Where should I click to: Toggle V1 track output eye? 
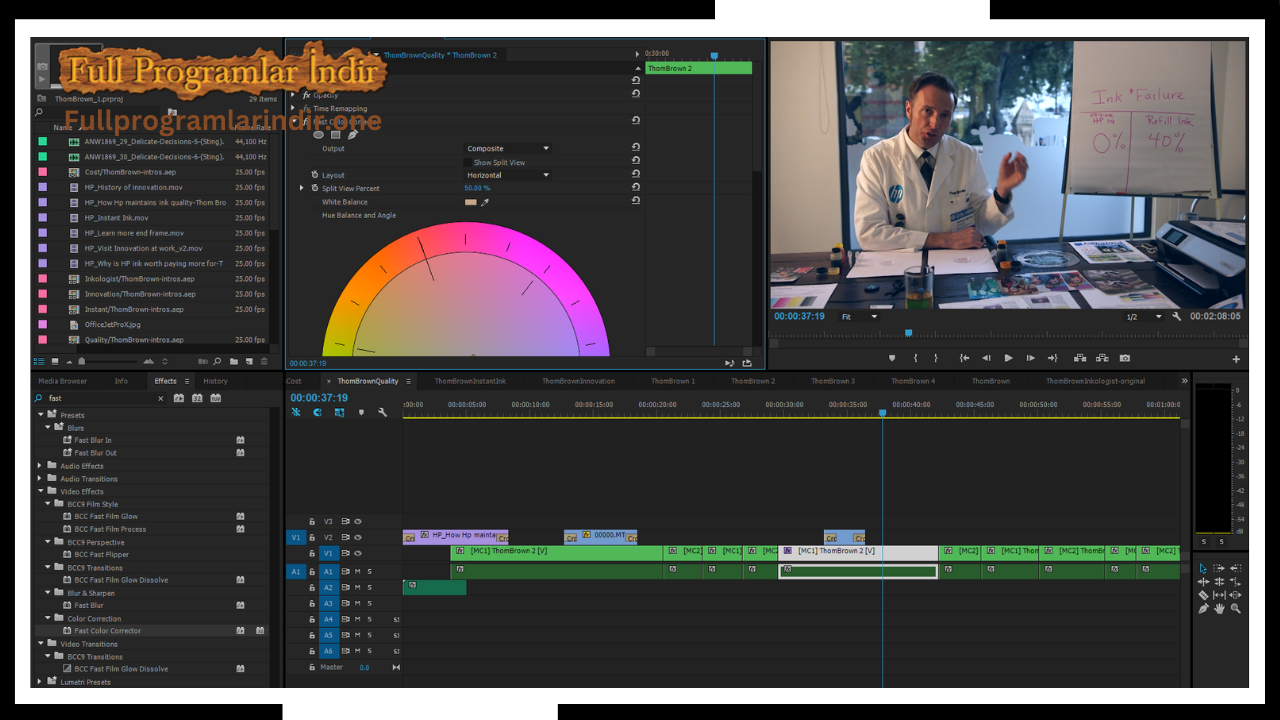tap(358, 553)
